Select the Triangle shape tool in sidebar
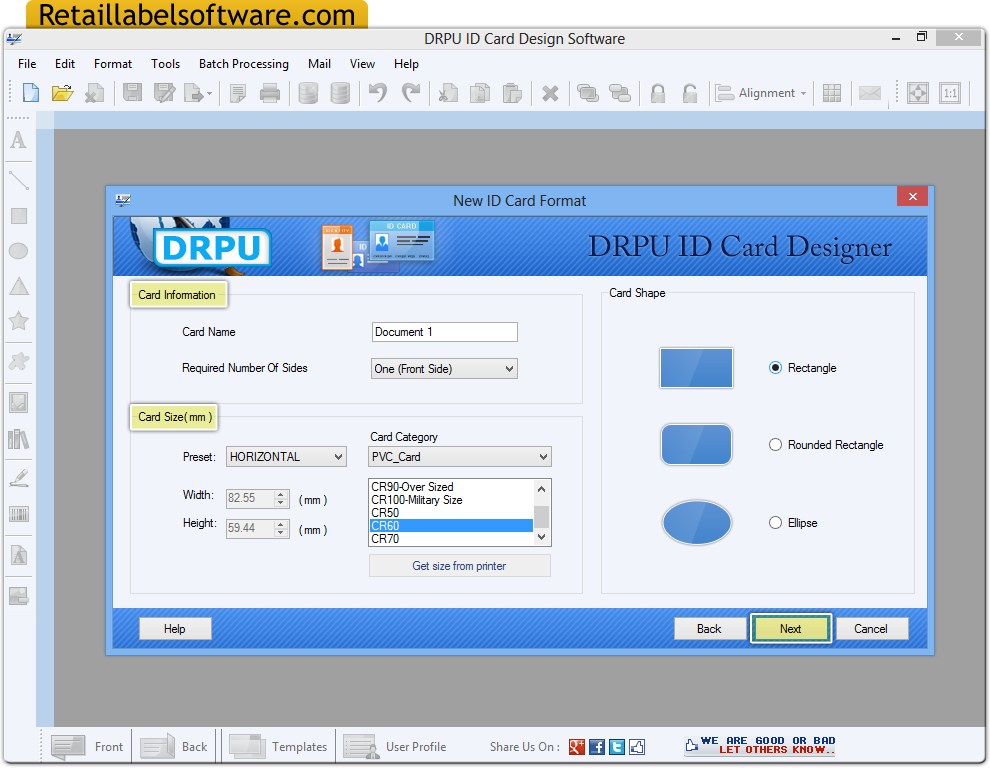 click(x=19, y=286)
